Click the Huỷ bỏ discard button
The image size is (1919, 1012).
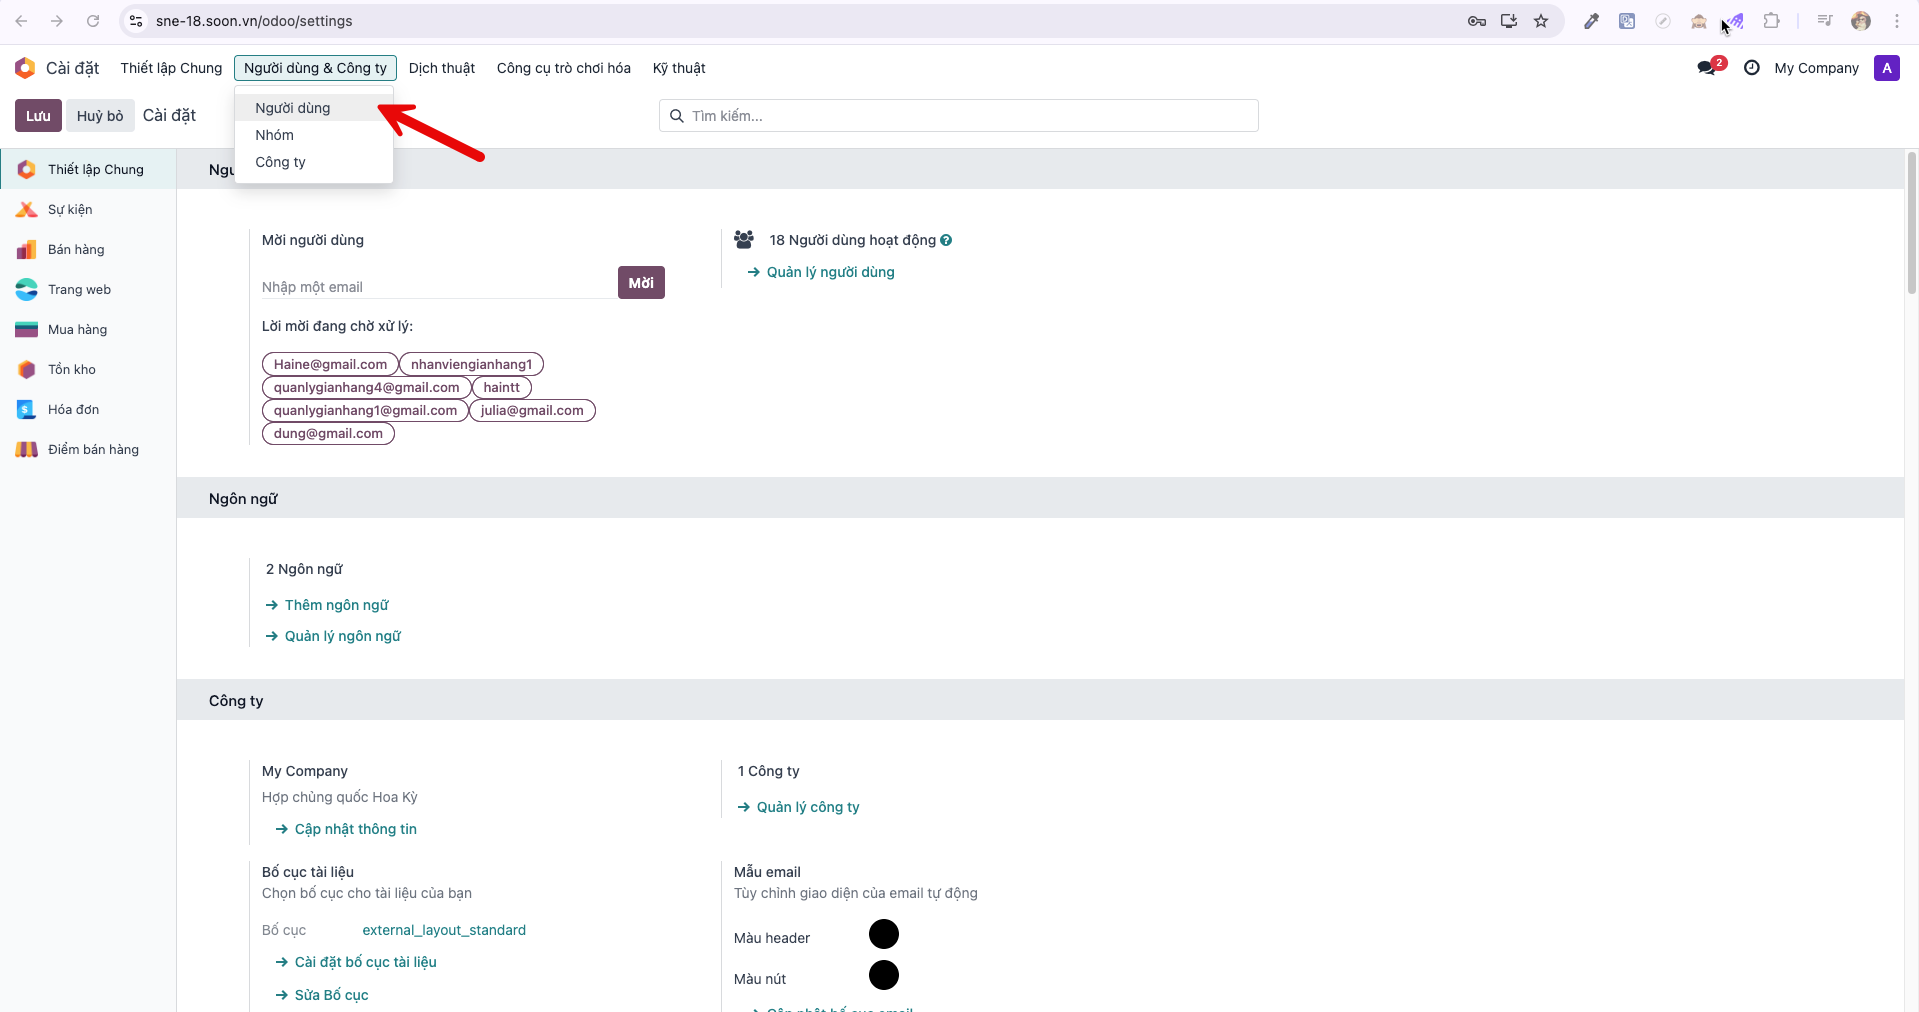click(x=100, y=116)
